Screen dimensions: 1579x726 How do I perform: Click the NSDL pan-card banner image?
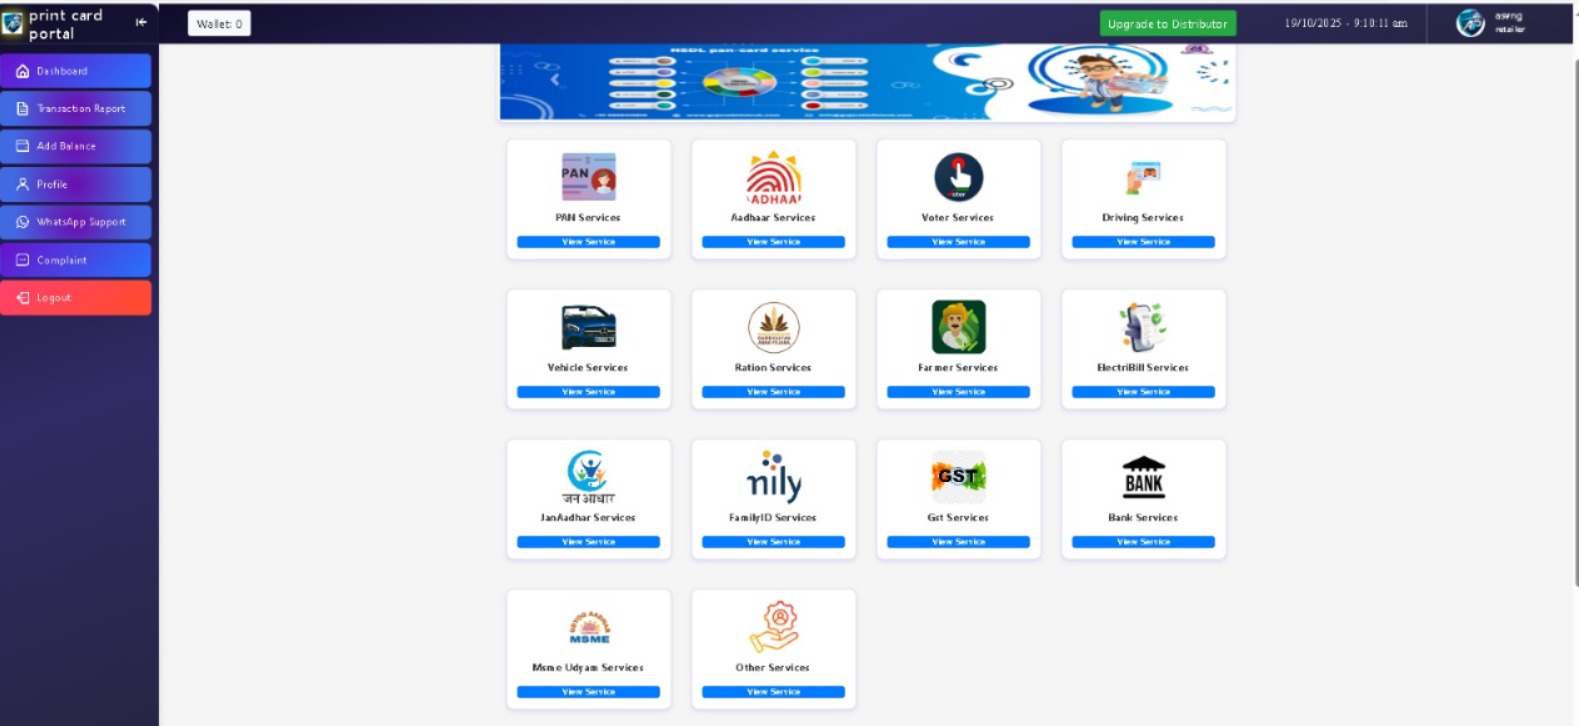tap(867, 82)
